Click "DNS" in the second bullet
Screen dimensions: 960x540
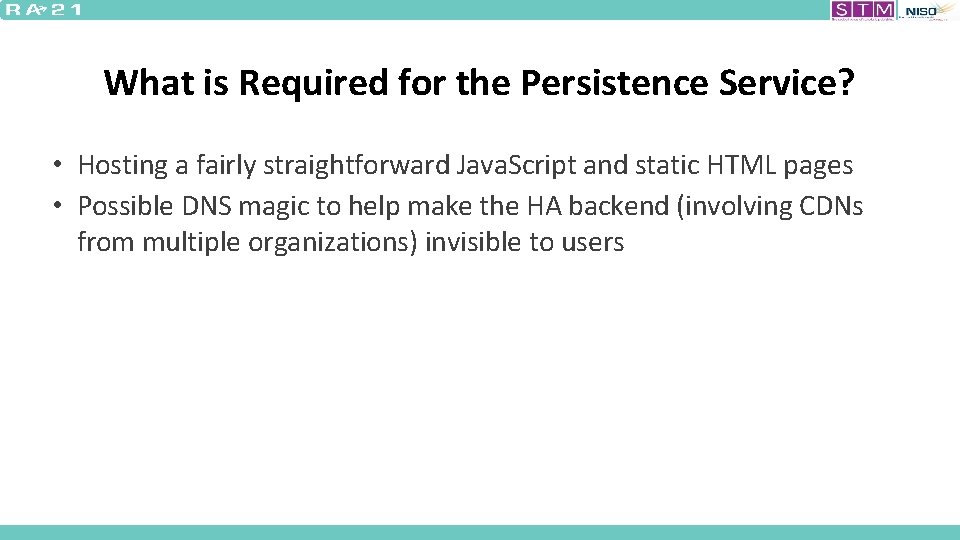pyautogui.click(x=208, y=207)
